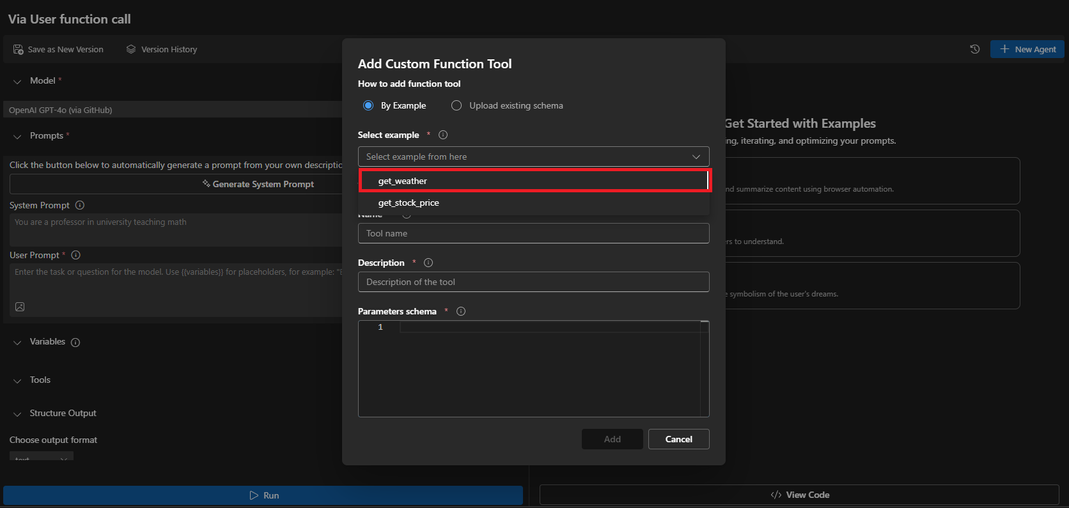The height and width of the screenshot is (508, 1069).
Task: Click the Add button in dialog
Action: click(612, 439)
